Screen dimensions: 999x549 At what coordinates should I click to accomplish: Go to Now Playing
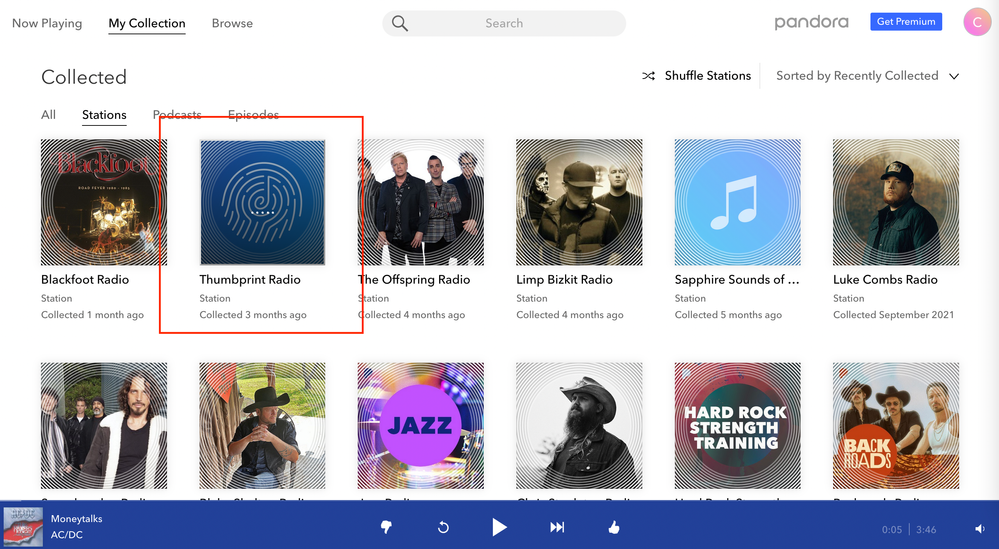[47, 23]
